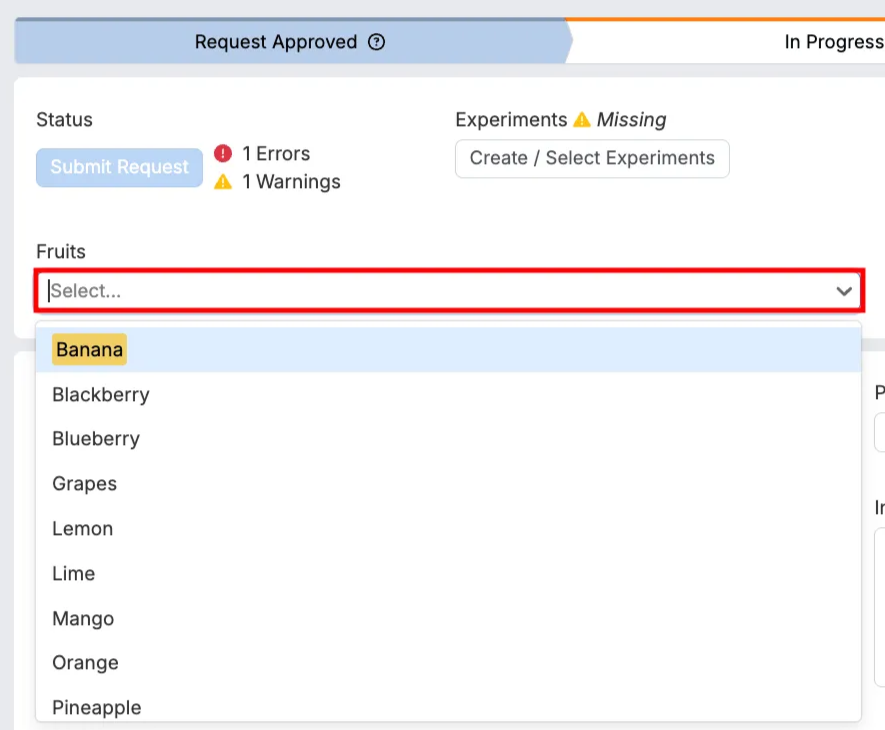885x730 pixels.
Task: Choose Lemon from the dropdown
Action: (83, 529)
